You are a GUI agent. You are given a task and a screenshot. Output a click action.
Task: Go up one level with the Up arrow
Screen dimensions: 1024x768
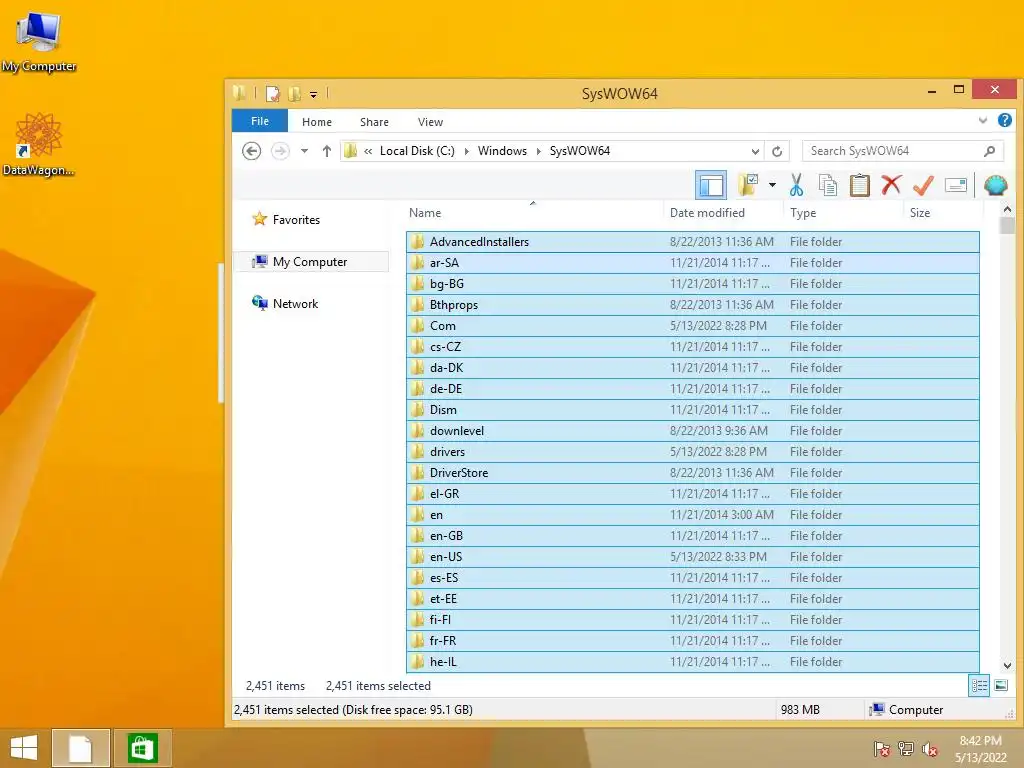click(327, 151)
